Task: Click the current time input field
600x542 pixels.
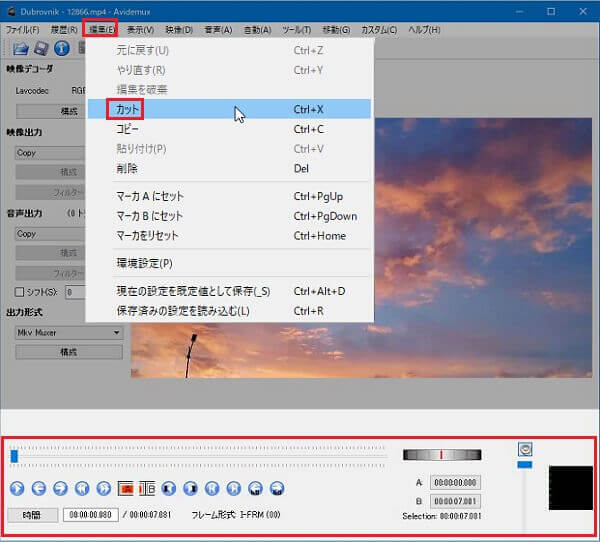Action: click(x=90, y=515)
